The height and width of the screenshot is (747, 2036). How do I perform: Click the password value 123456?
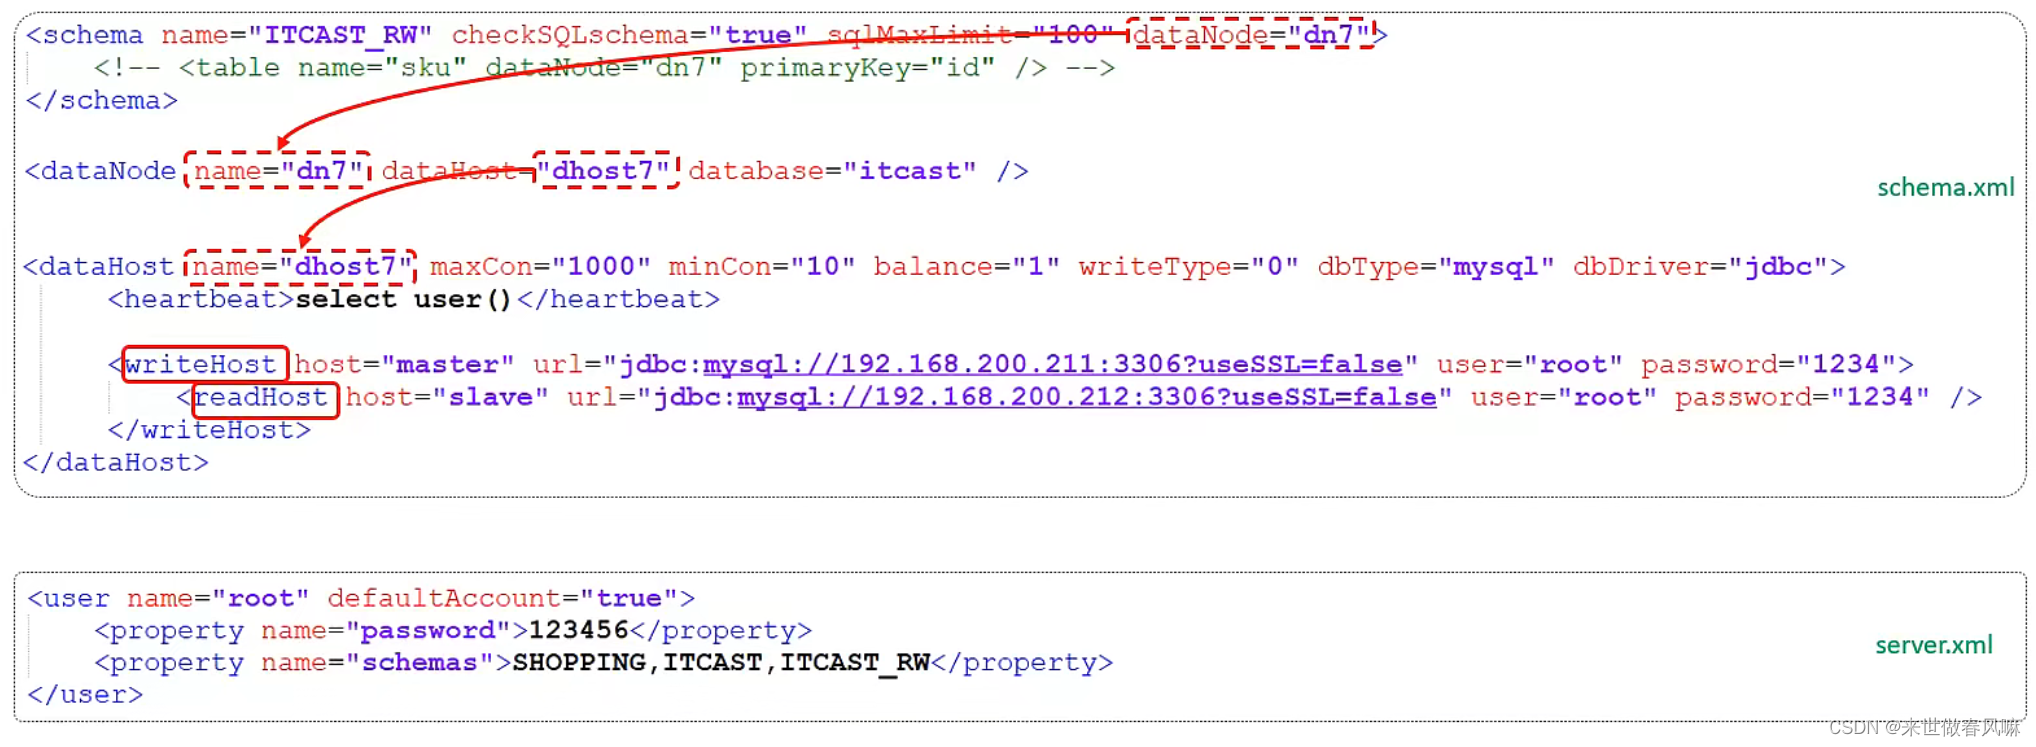point(579,631)
